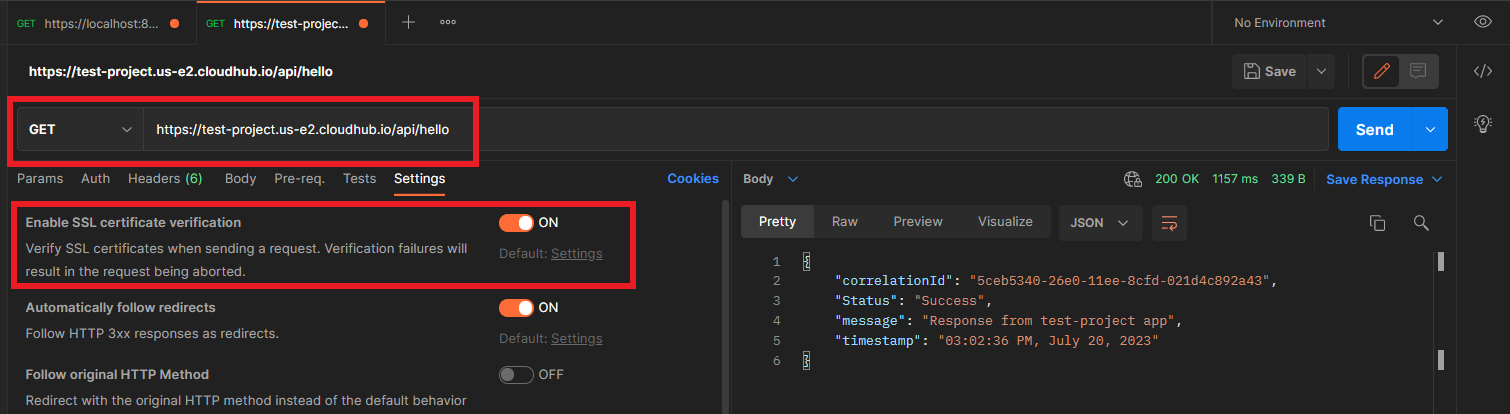Switch to edit mode pencil icon
The height and width of the screenshot is (414, 1510).
pos(1382,71)
